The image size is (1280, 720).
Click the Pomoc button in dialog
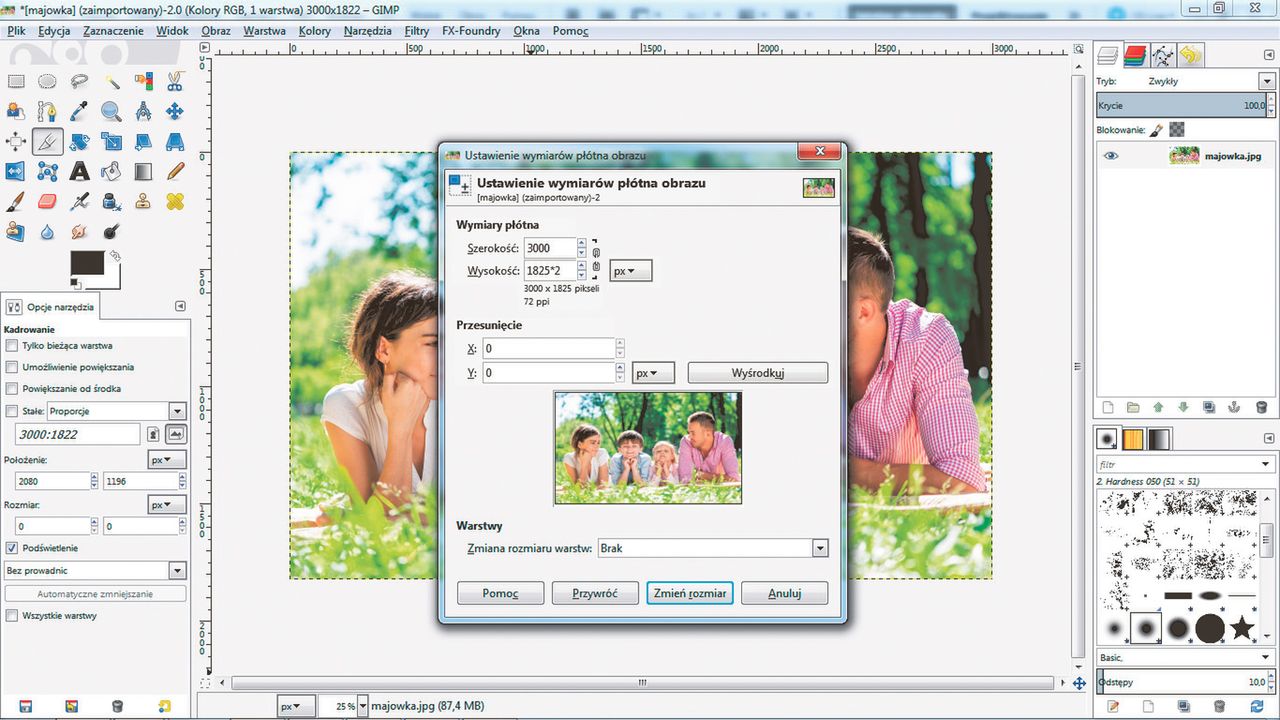(x=500, y=593)
